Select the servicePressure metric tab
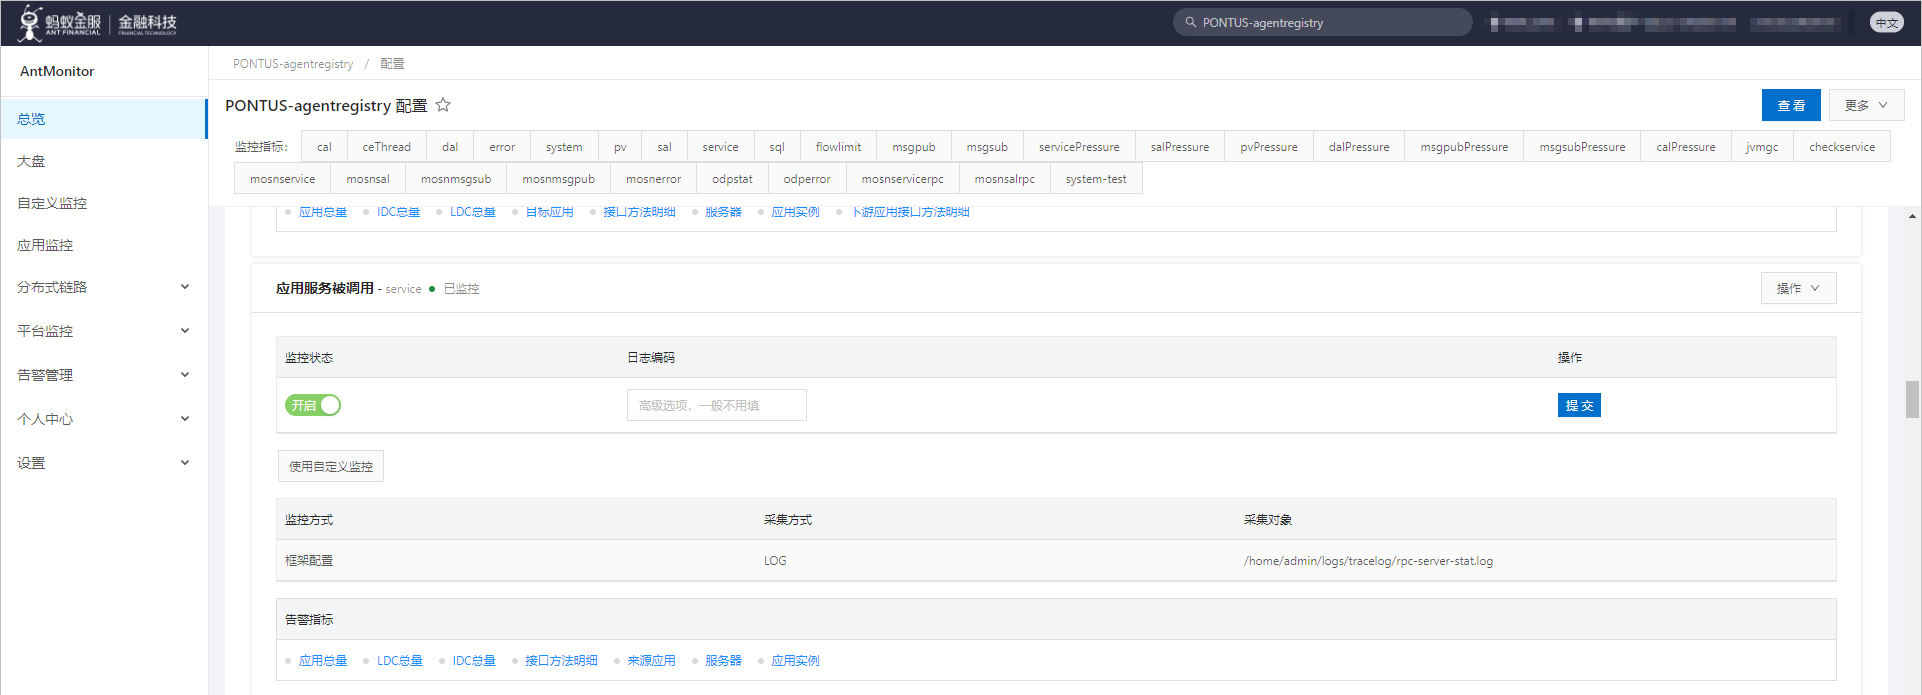1922x695 pixels. point(1079,147)
